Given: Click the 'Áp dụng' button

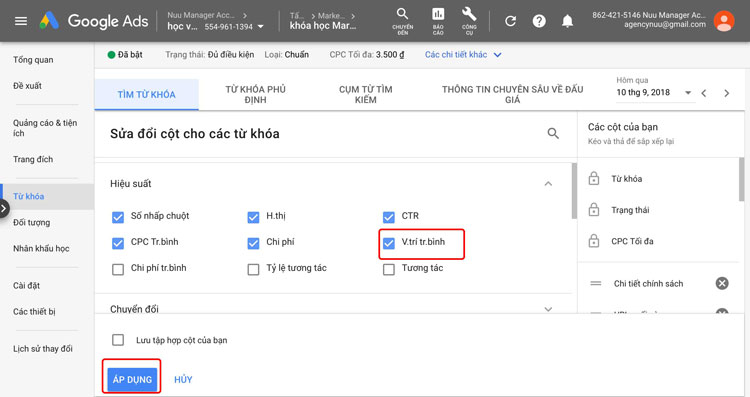Looking at the screenshot, I should pos(132,379).
